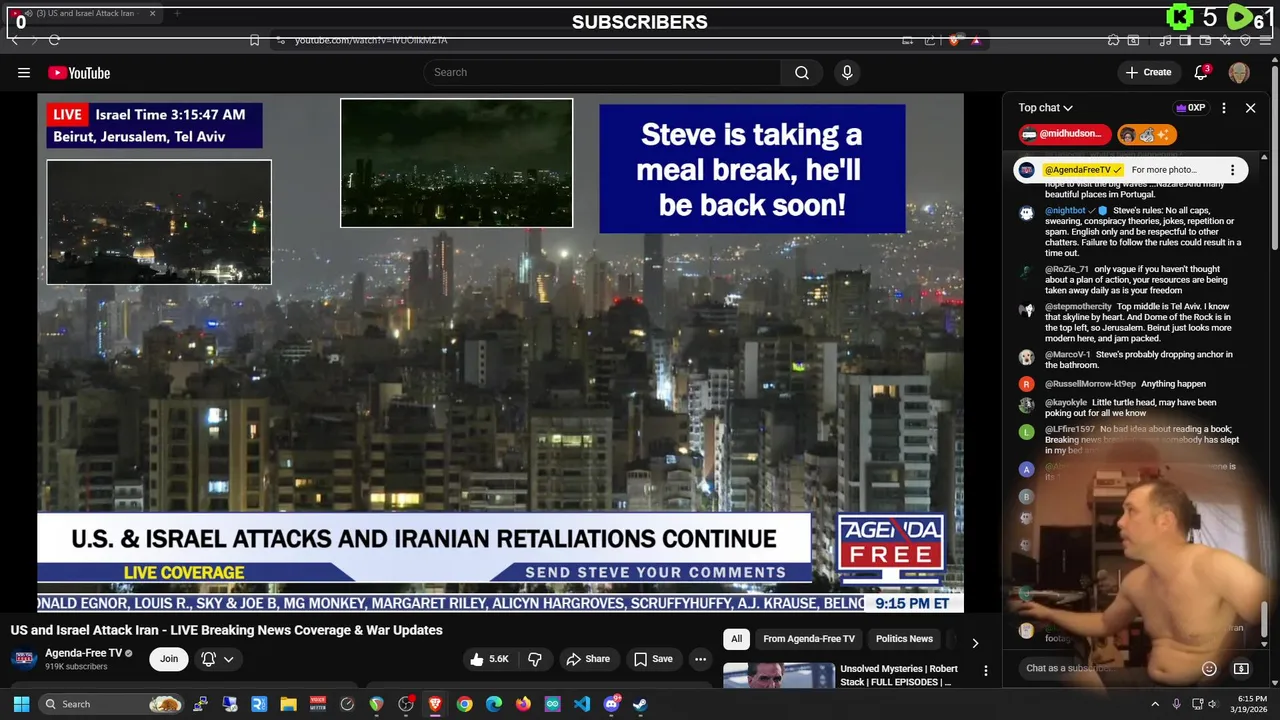The image size is (1280, 720).
Task: Open YouTube notifications bell
Action: (1201, 72)
